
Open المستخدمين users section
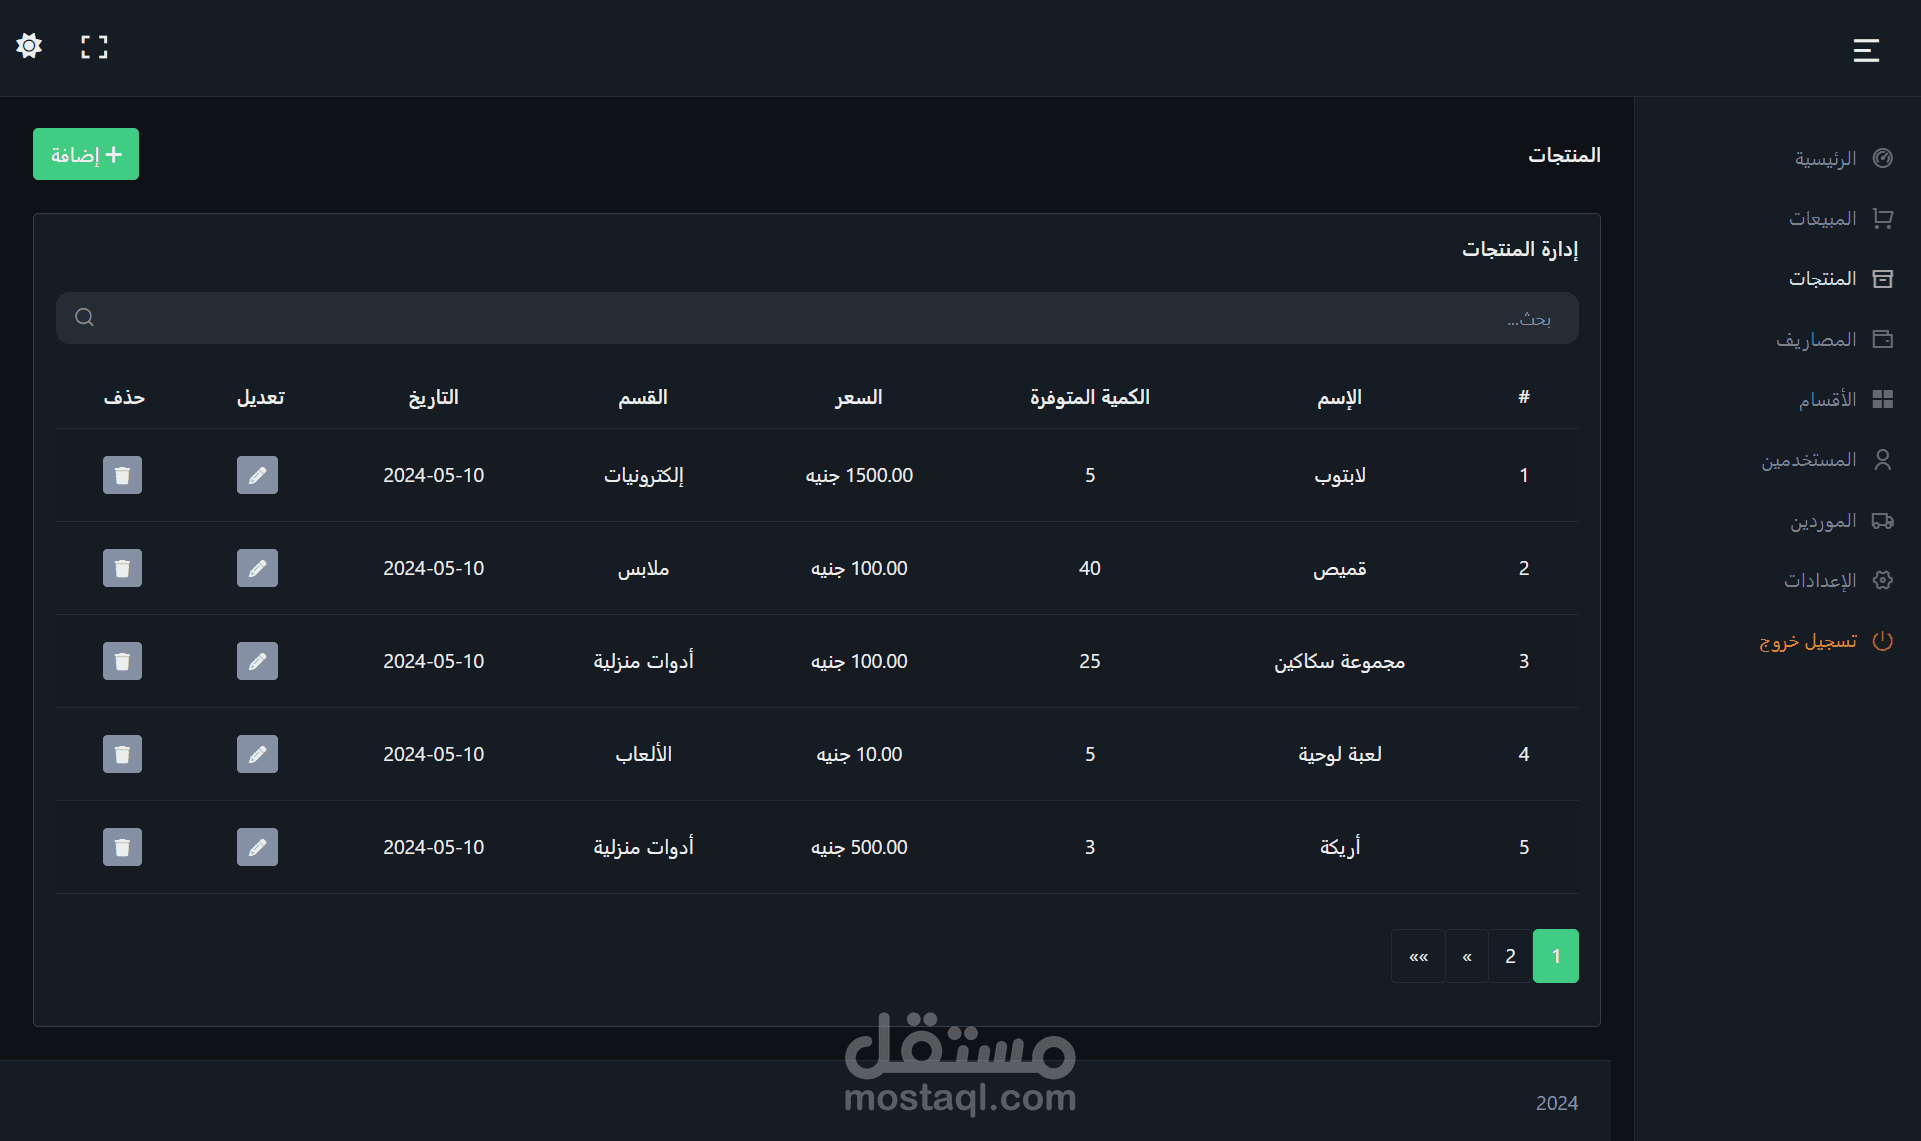point(1808,460)
